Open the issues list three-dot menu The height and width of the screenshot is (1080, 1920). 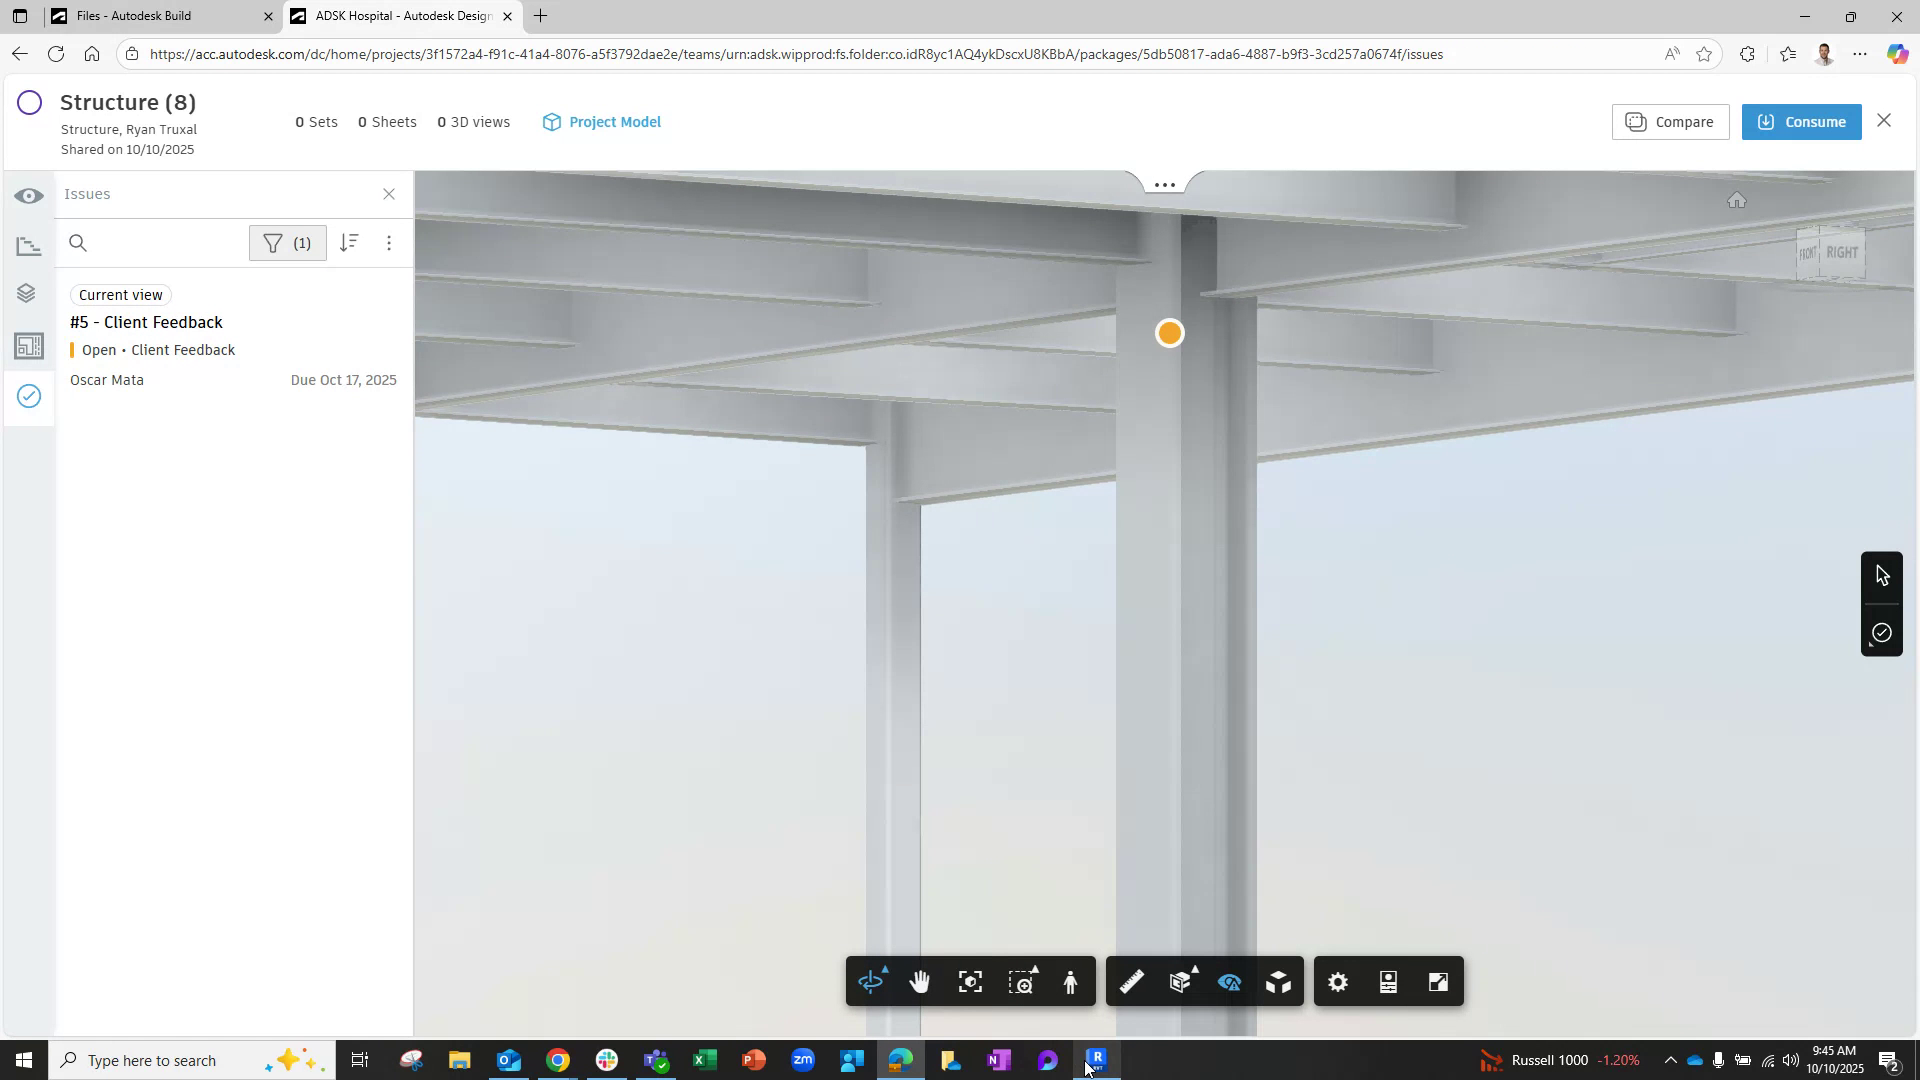pos(389,243)
